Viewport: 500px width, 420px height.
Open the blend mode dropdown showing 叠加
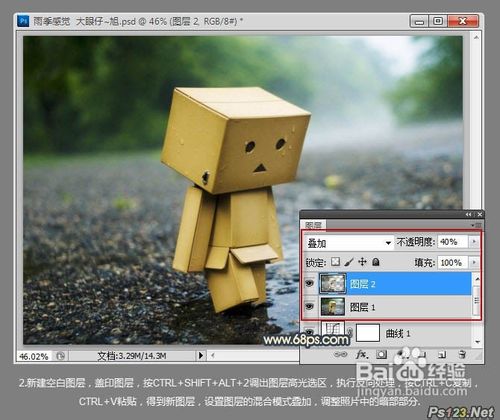[x=349, y=243]
